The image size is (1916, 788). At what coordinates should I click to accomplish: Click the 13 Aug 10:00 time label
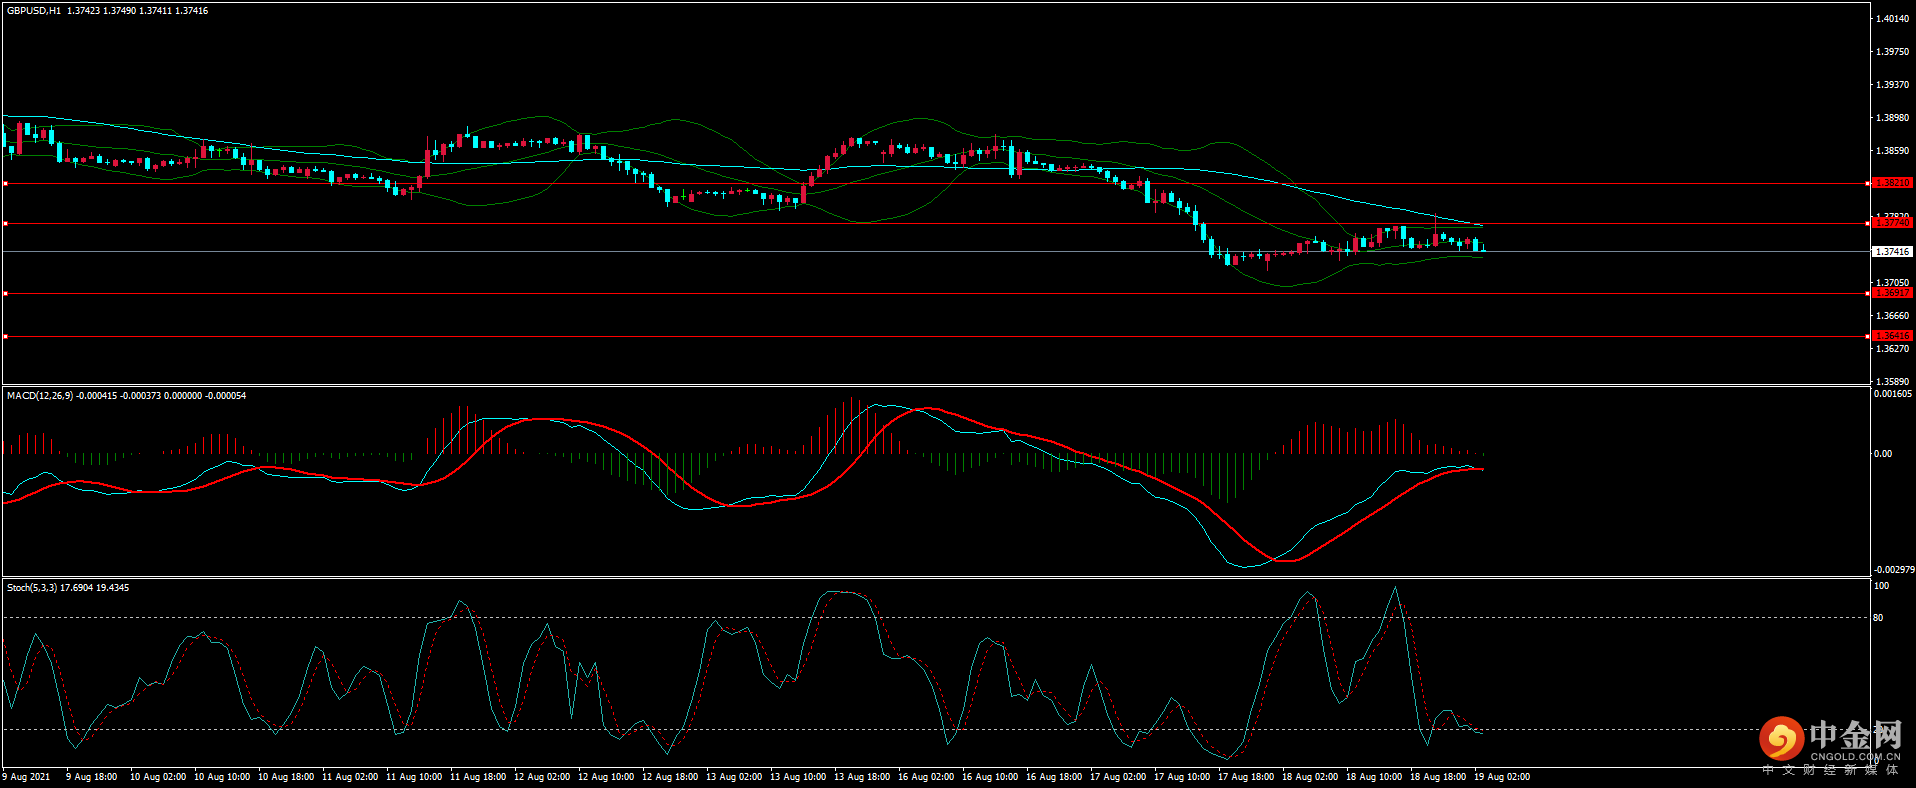797,777
